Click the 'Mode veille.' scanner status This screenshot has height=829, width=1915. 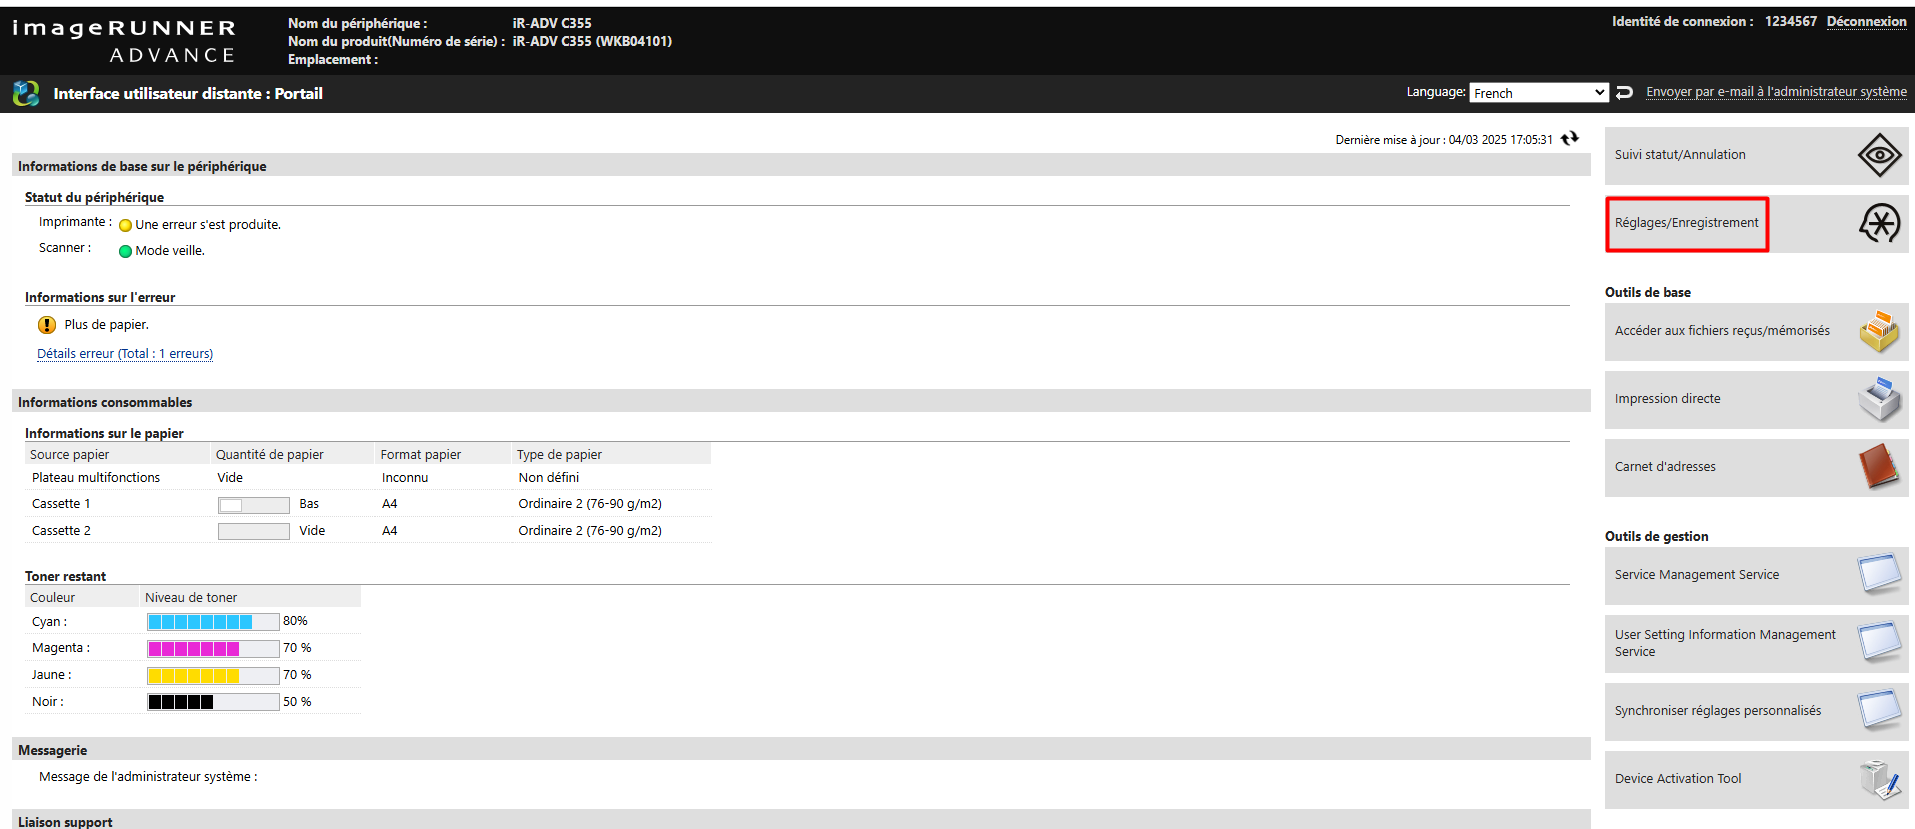click(170, 251)
